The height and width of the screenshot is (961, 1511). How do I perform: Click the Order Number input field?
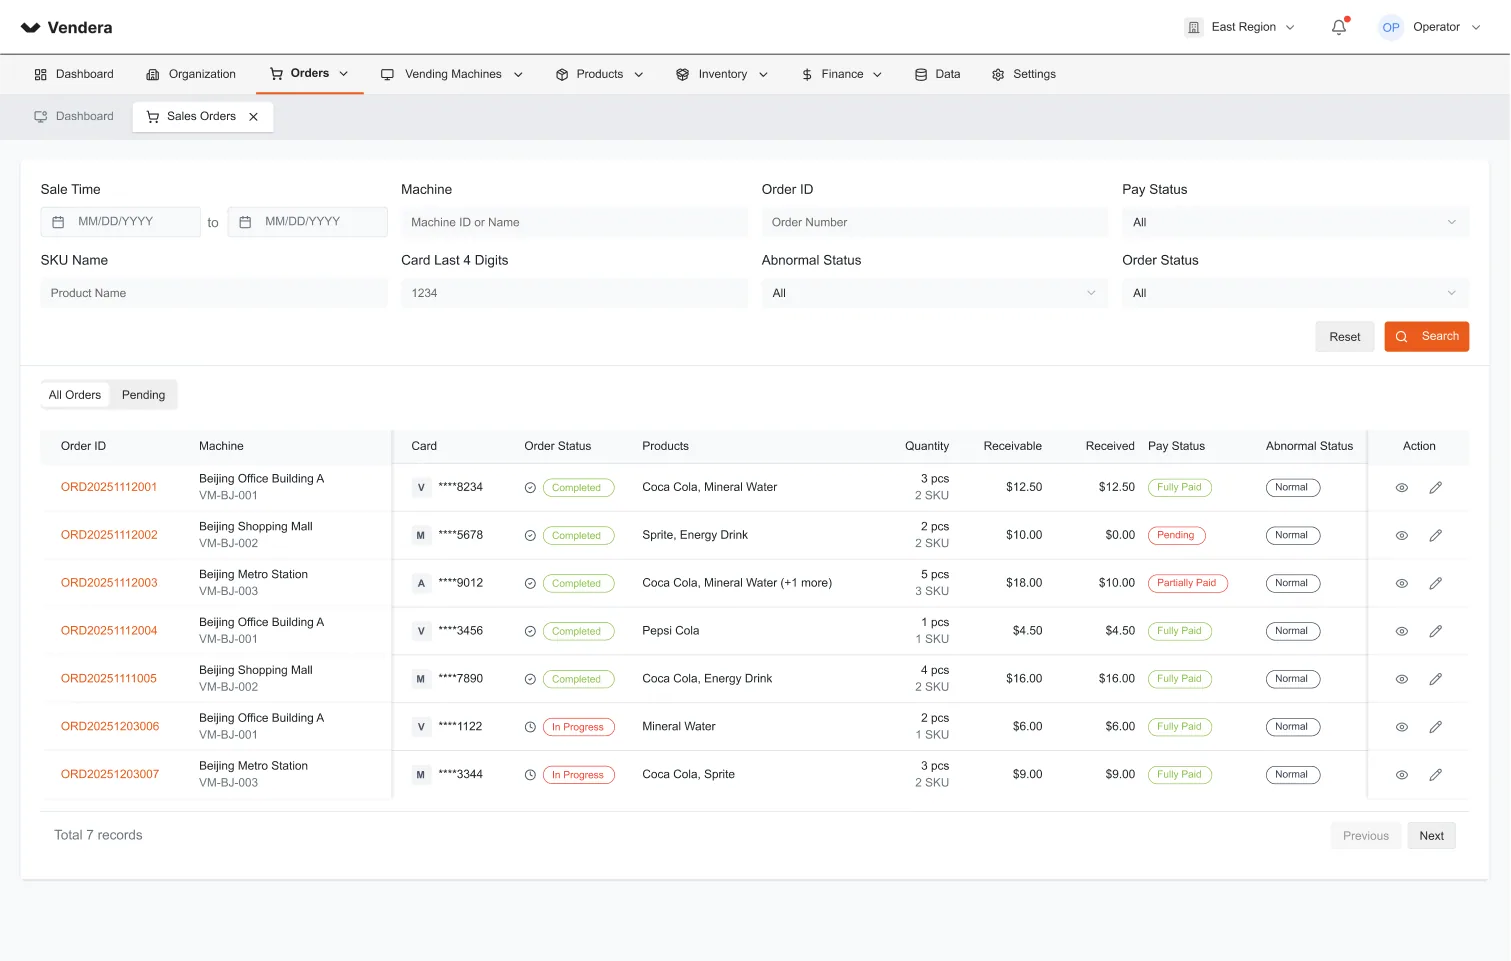pos(934,223)
